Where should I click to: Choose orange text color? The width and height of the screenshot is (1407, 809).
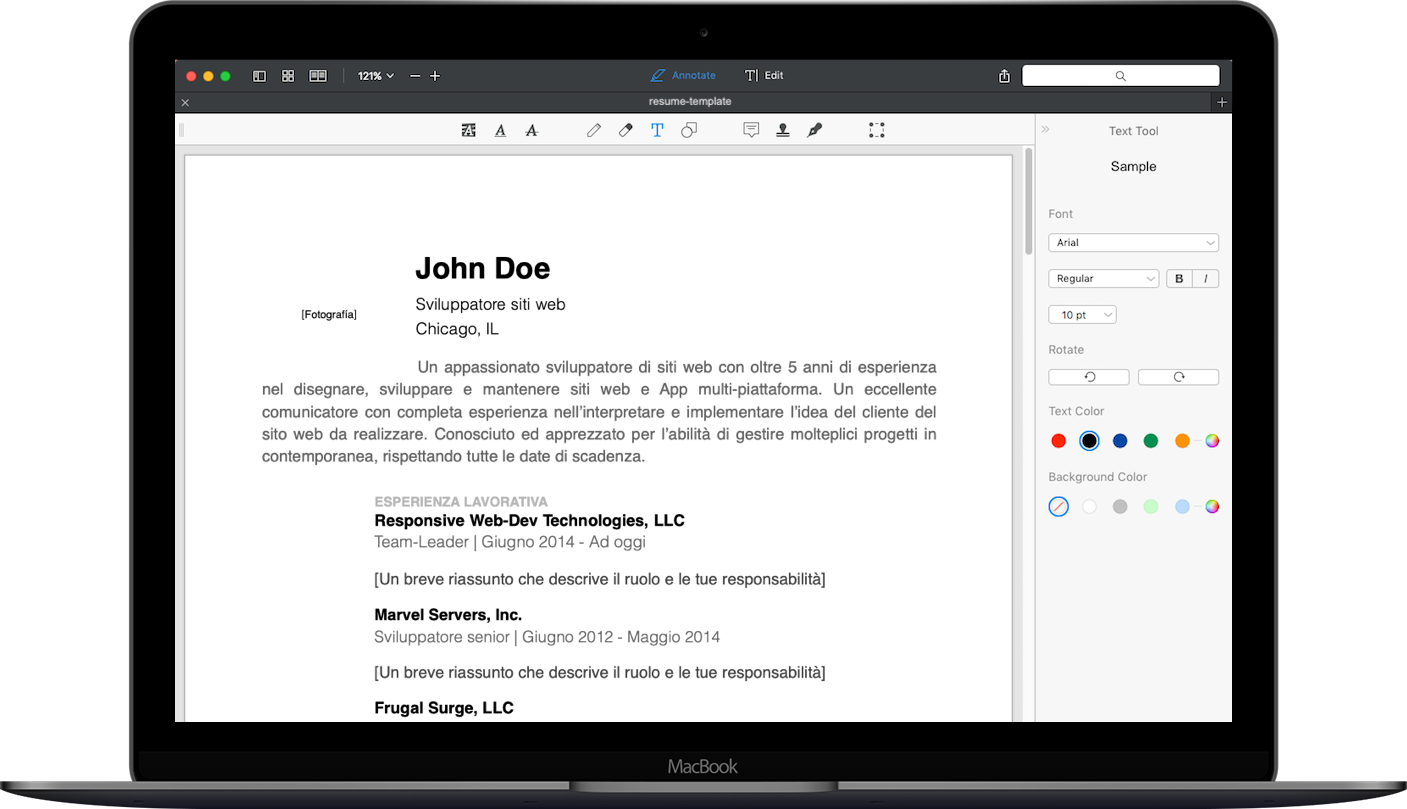pyautogui.click(x=1182, y=441)
